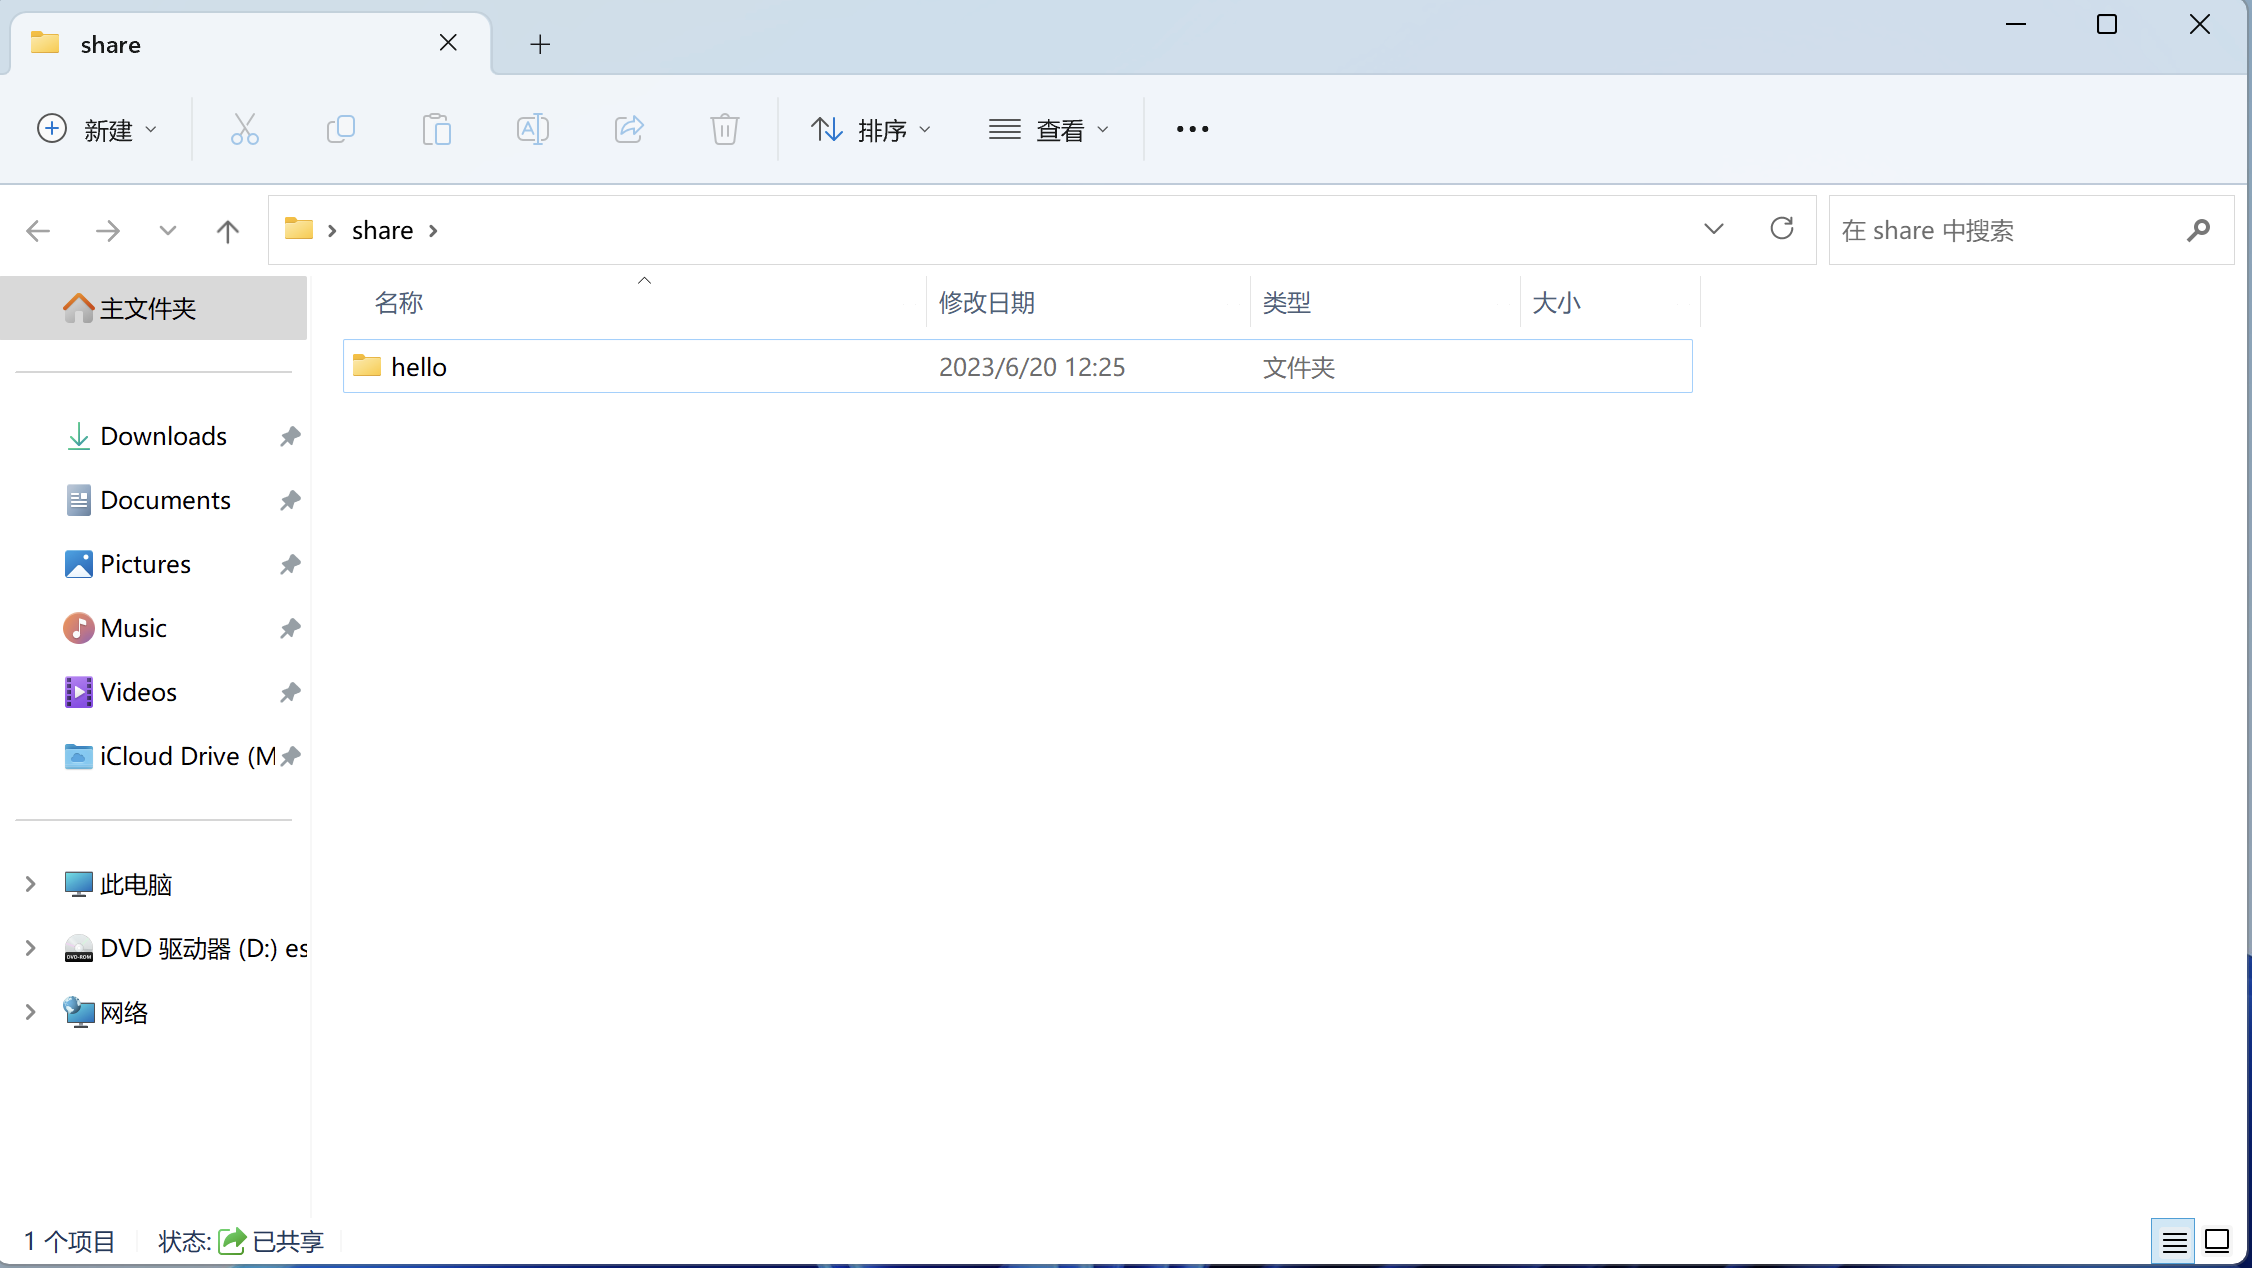Screen dimensions: 2252x1268
Task: Open Music in sidebar
Action: [133, 628]
